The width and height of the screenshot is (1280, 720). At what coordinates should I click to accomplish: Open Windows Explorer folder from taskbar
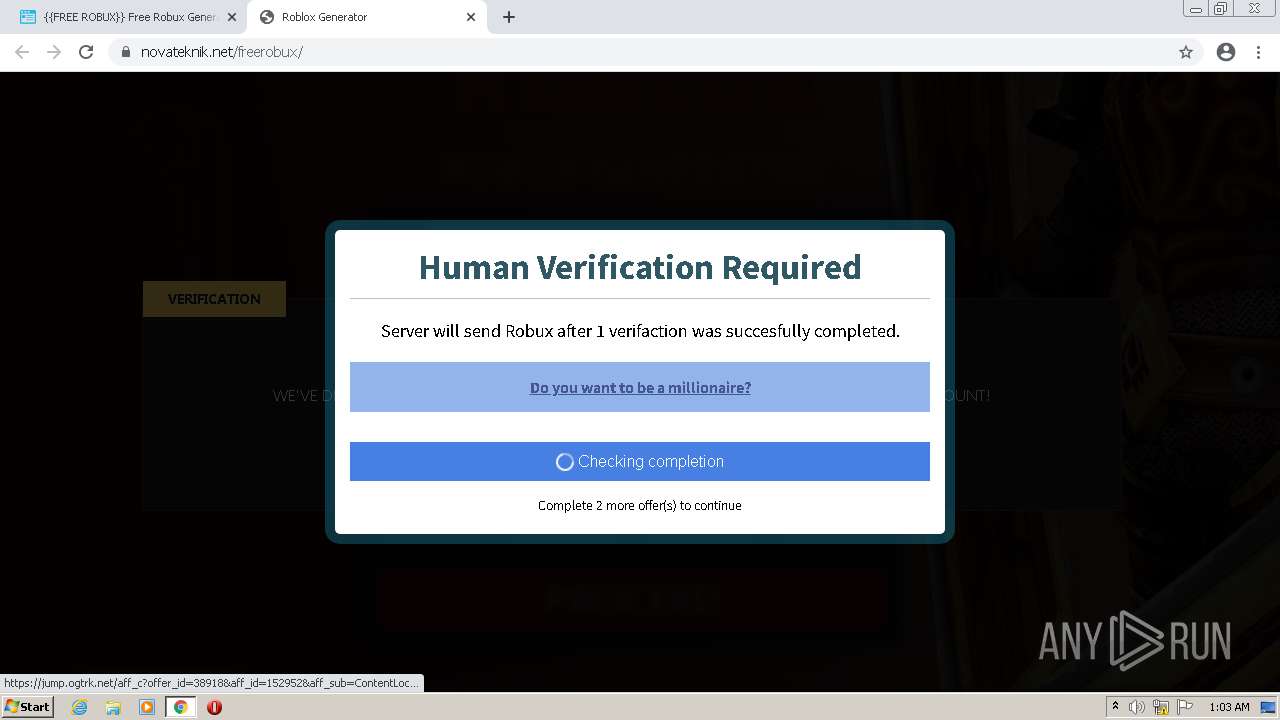point(113,707)
